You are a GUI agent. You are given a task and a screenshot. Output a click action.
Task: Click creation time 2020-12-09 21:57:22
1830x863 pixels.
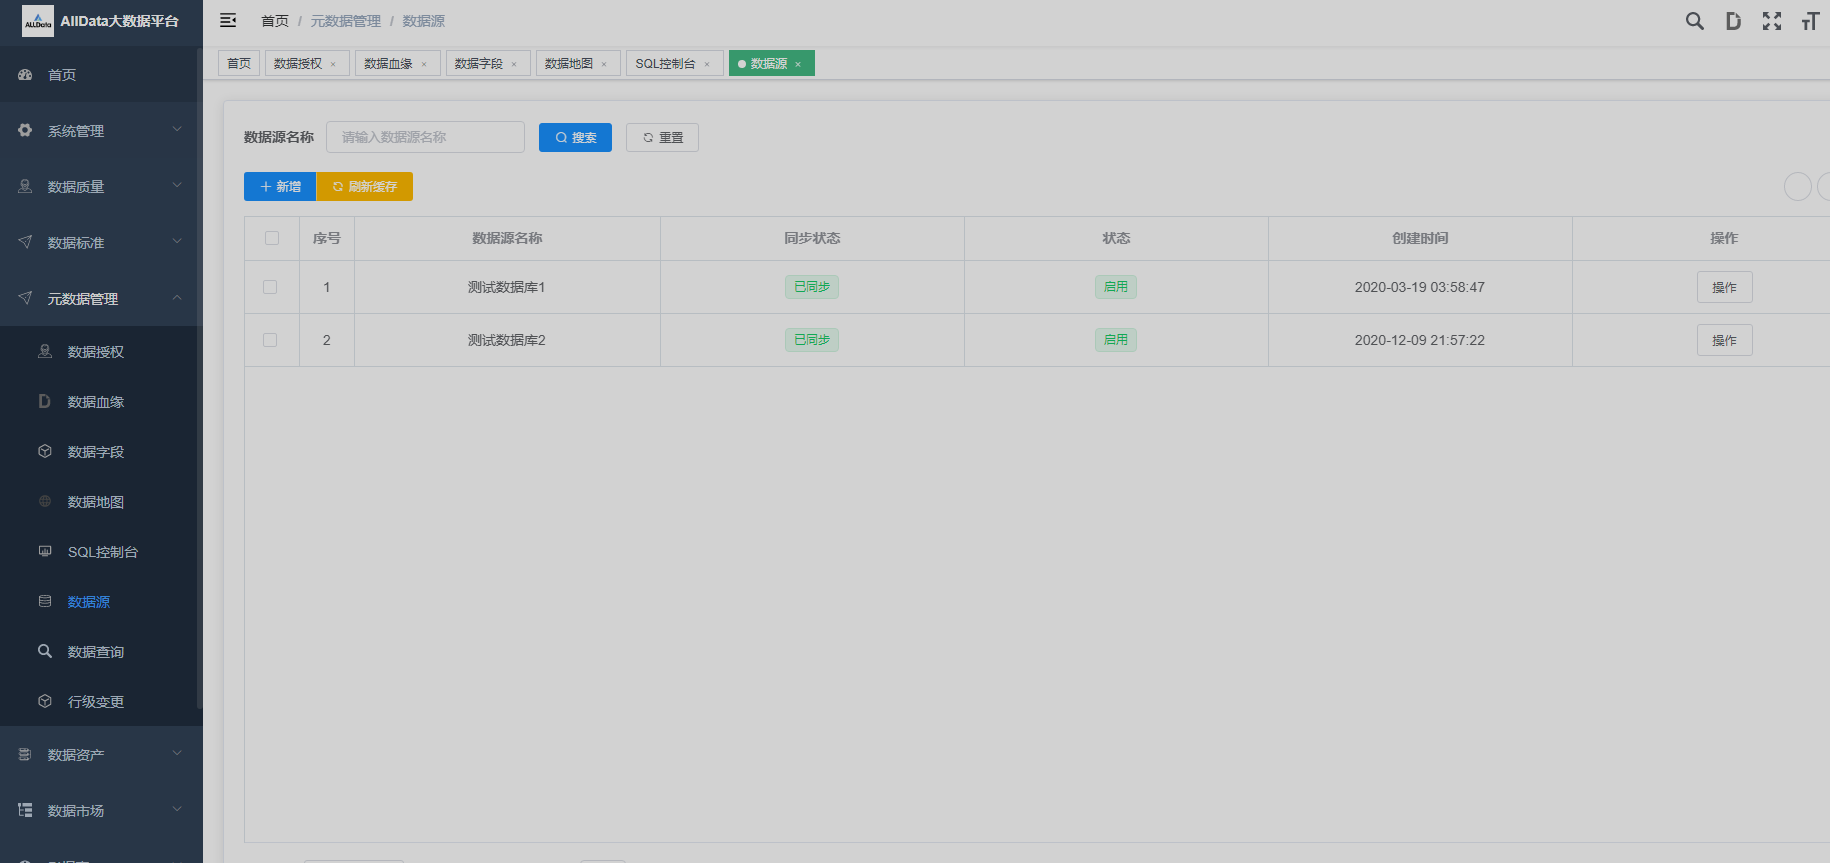tap(1420, 340)
